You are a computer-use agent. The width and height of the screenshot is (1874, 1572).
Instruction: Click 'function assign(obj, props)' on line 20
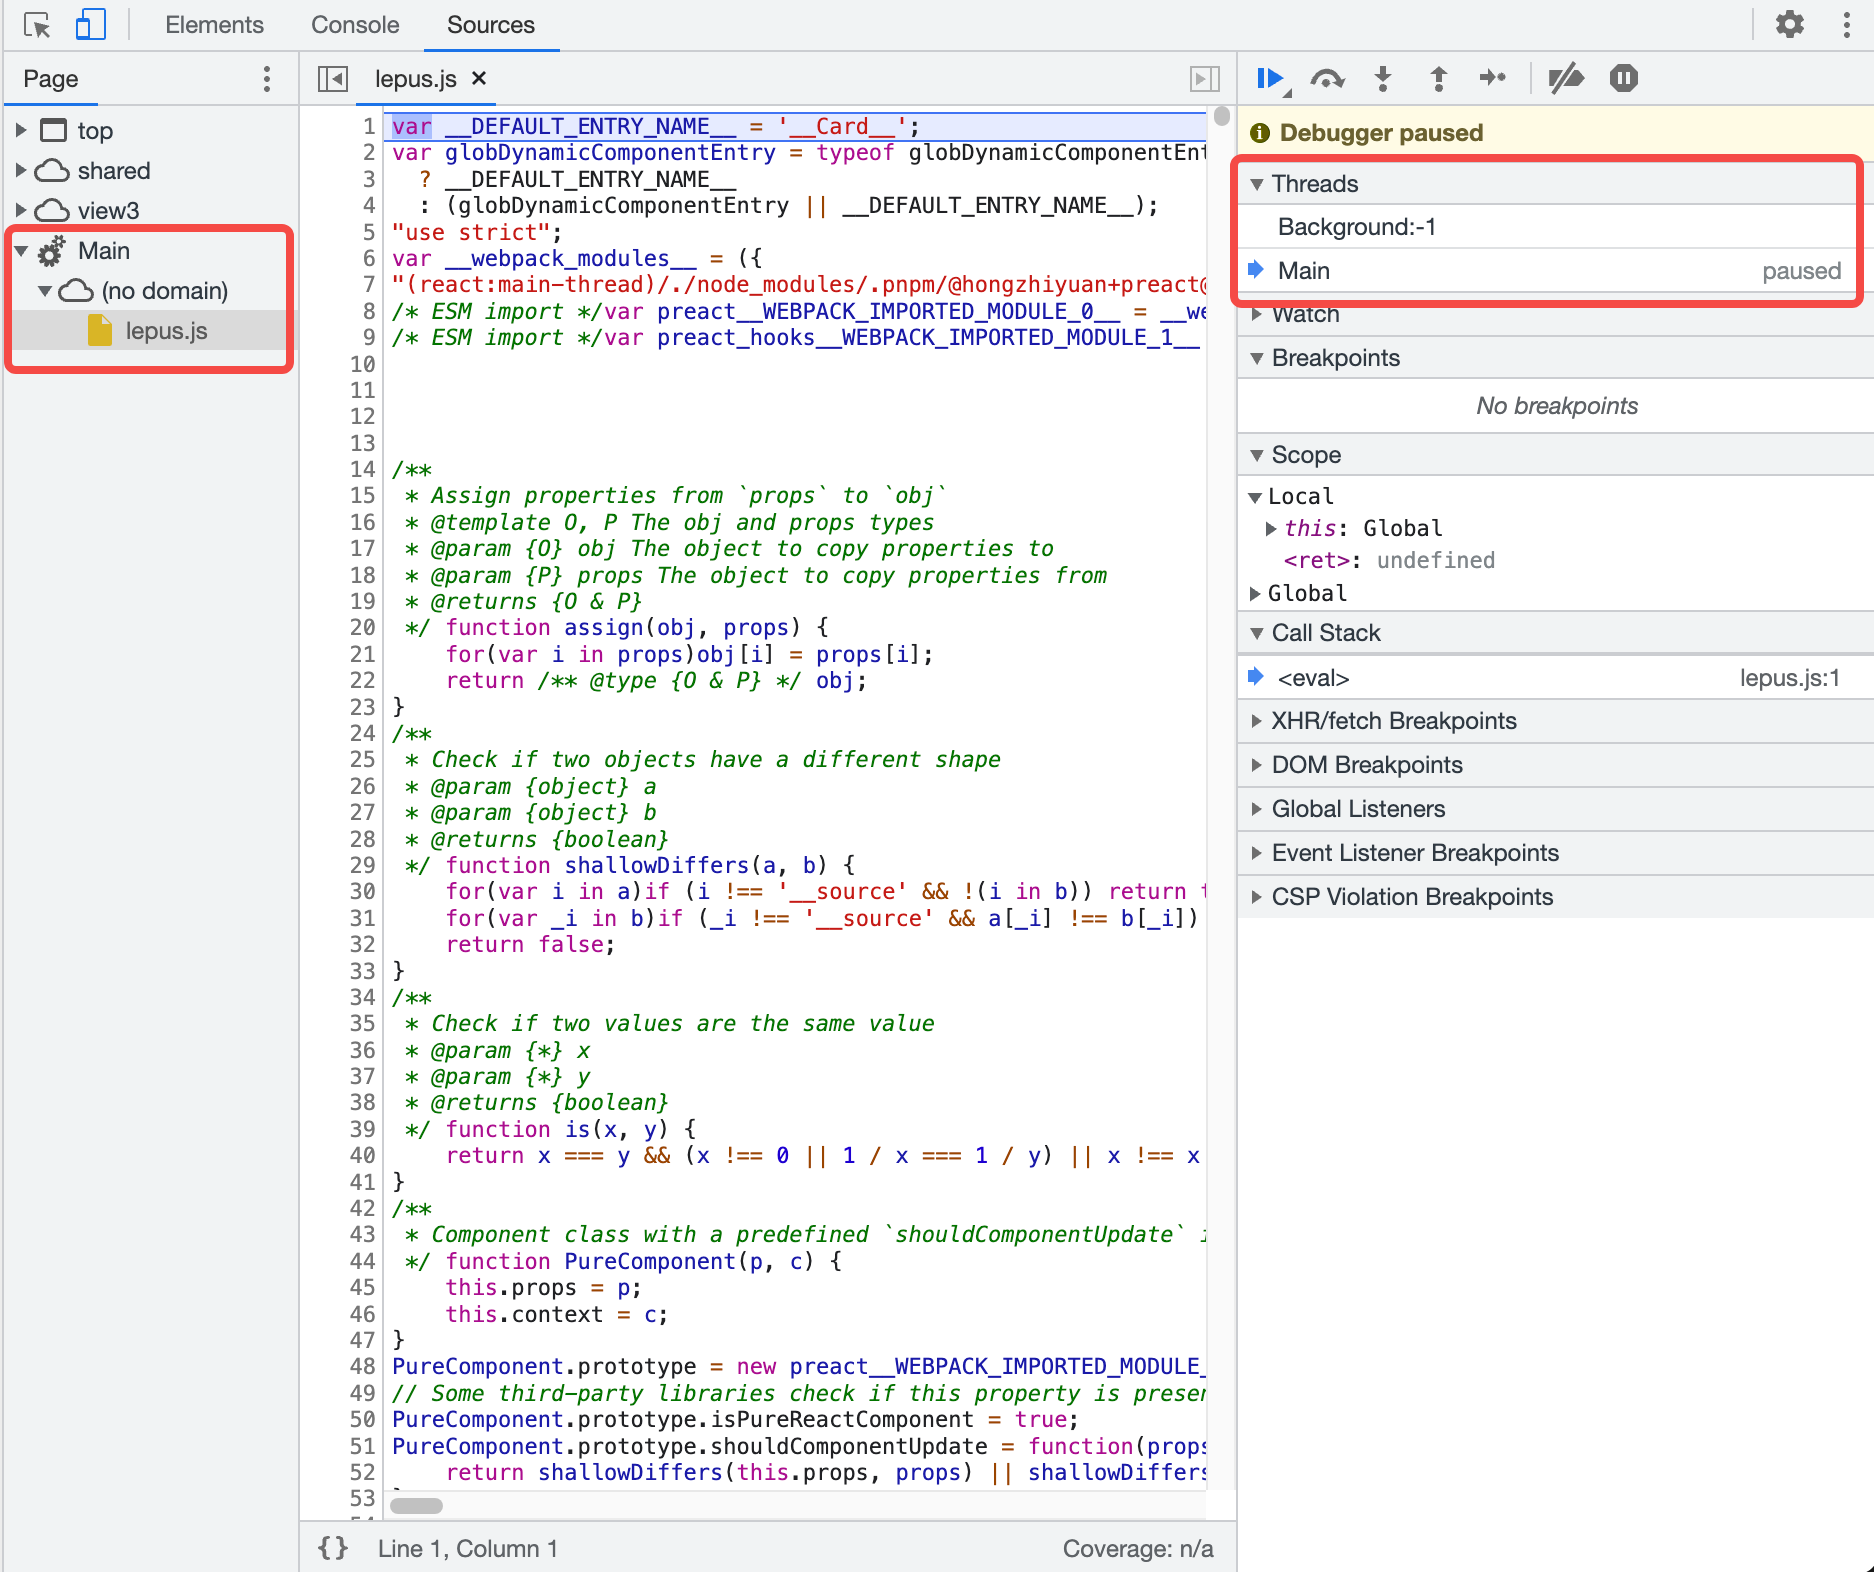tap(623, 627)
